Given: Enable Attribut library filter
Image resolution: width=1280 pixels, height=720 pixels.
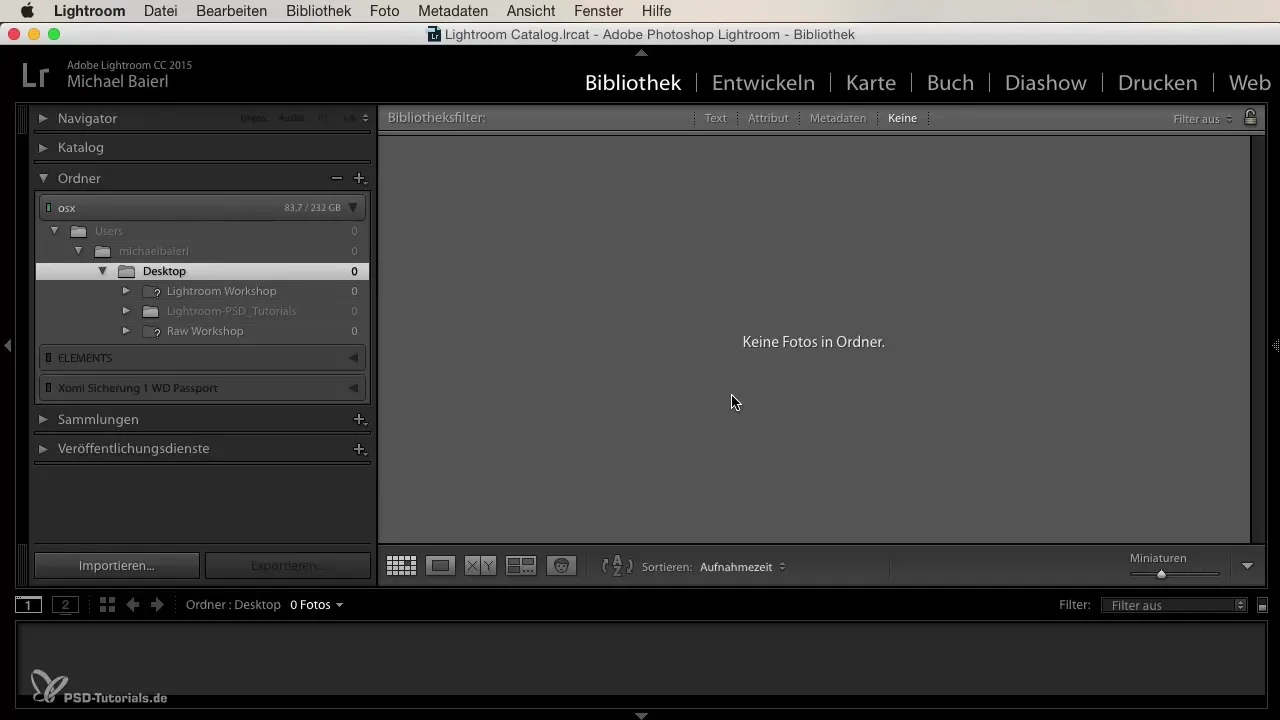Looking at the screenshot, I should coord(768,118).
